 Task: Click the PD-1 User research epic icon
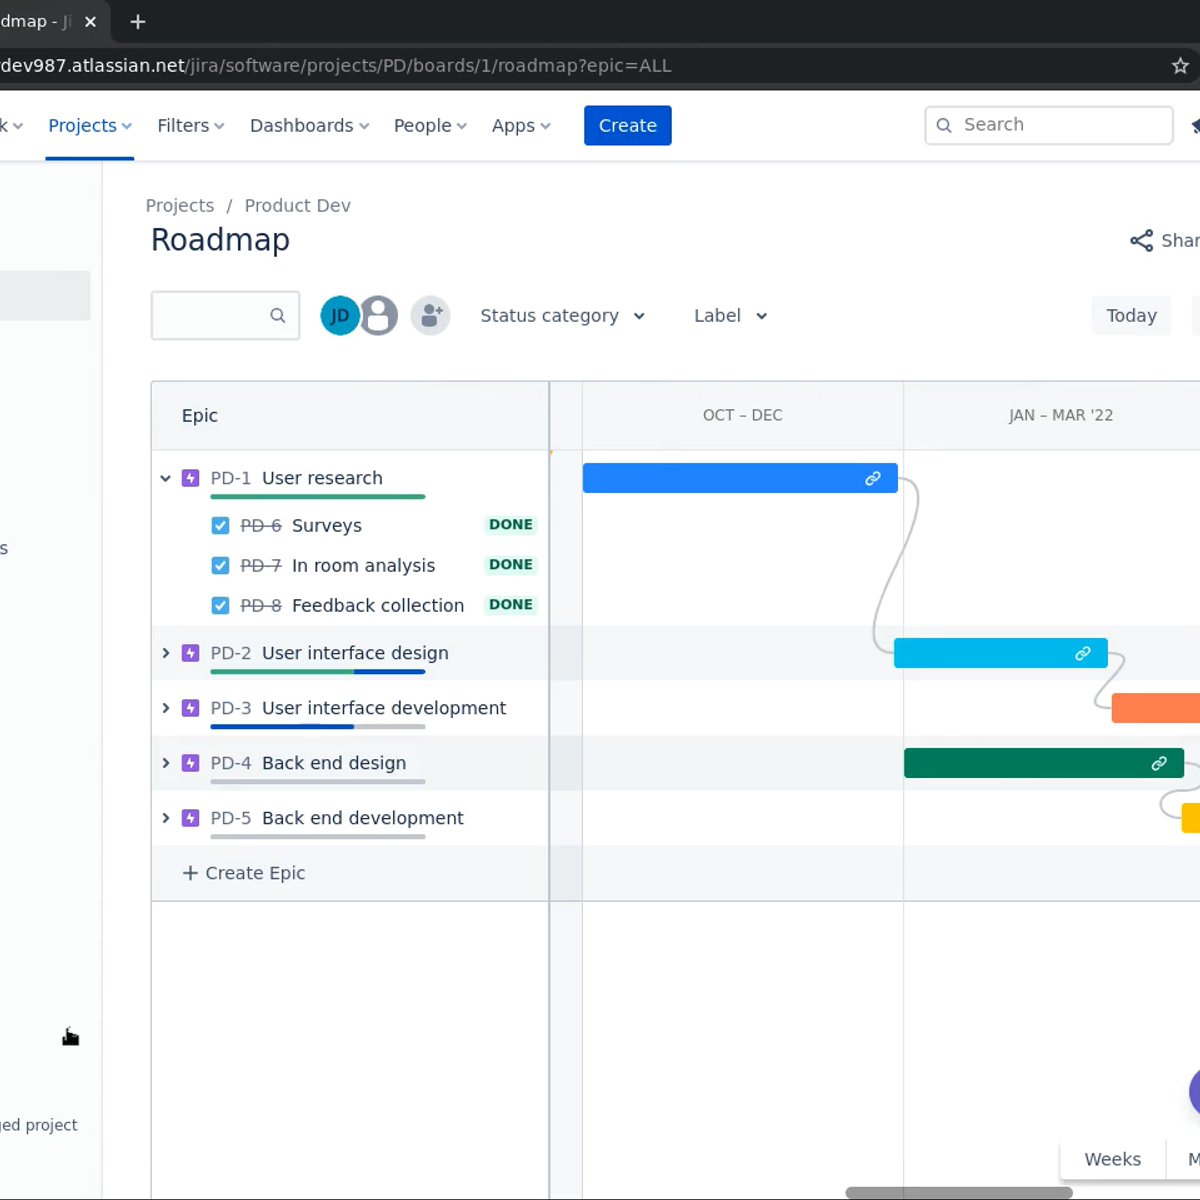tap(190, 478)
